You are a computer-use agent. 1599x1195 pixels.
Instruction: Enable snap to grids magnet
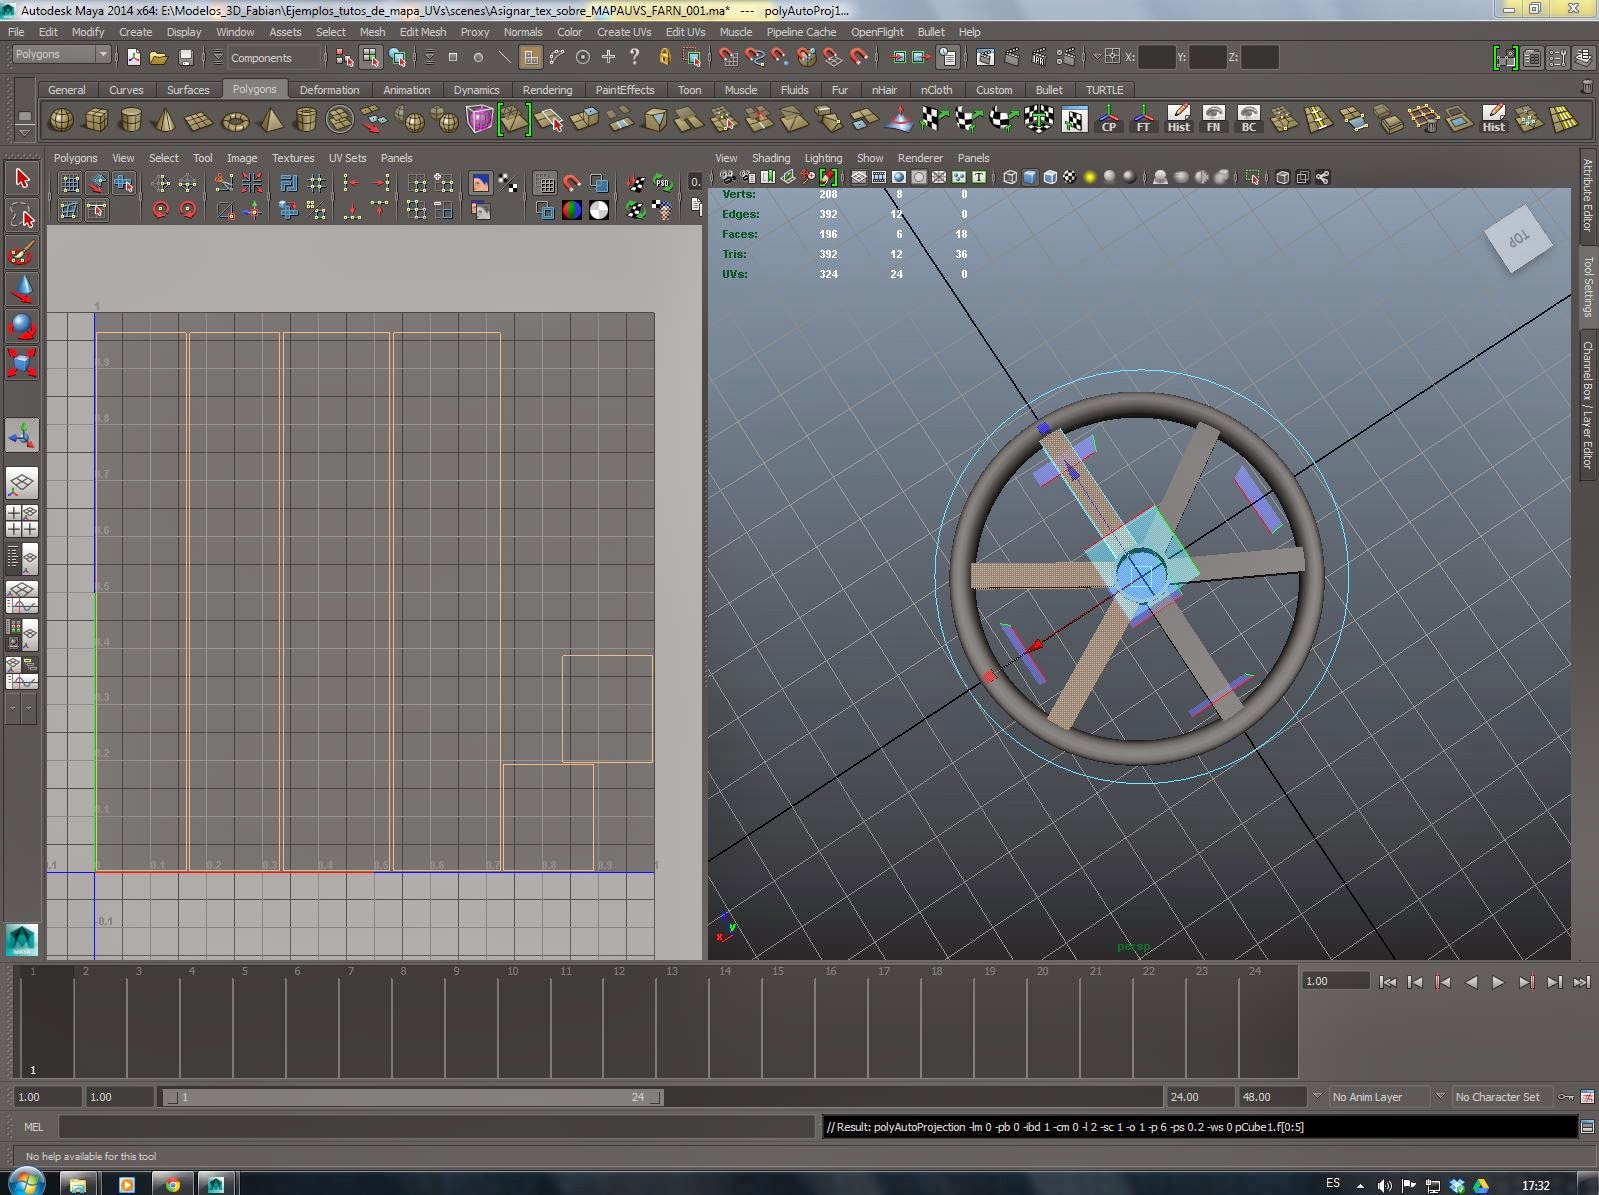[728, 57]
